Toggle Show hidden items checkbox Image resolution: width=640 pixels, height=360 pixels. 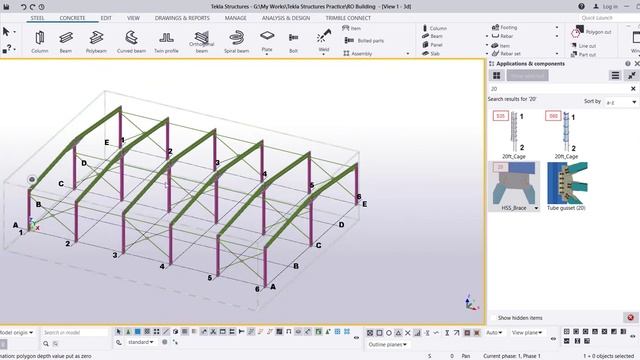point(493,318)
